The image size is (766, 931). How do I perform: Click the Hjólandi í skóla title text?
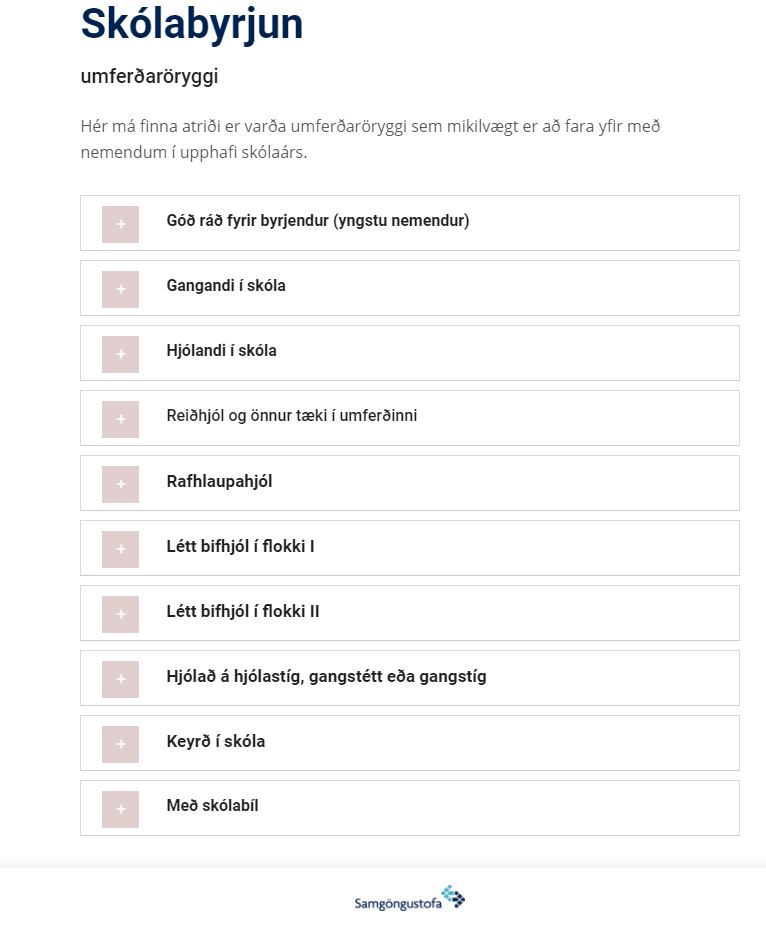[221, 350]
